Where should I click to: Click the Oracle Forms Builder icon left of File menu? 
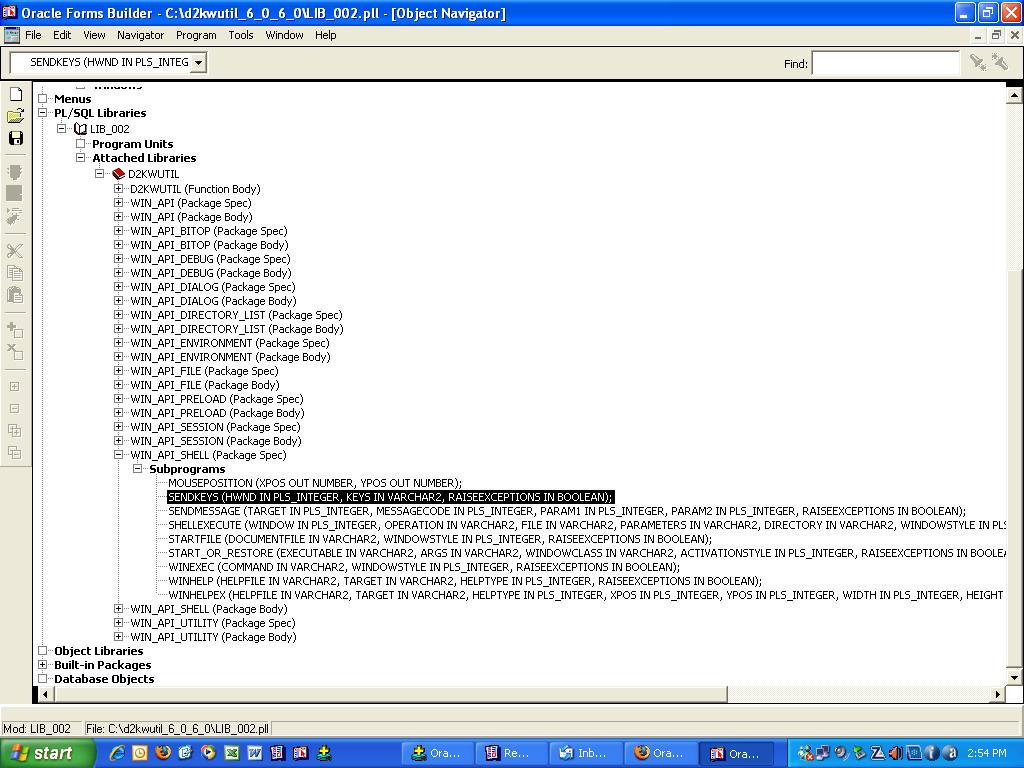coord(12,35)
